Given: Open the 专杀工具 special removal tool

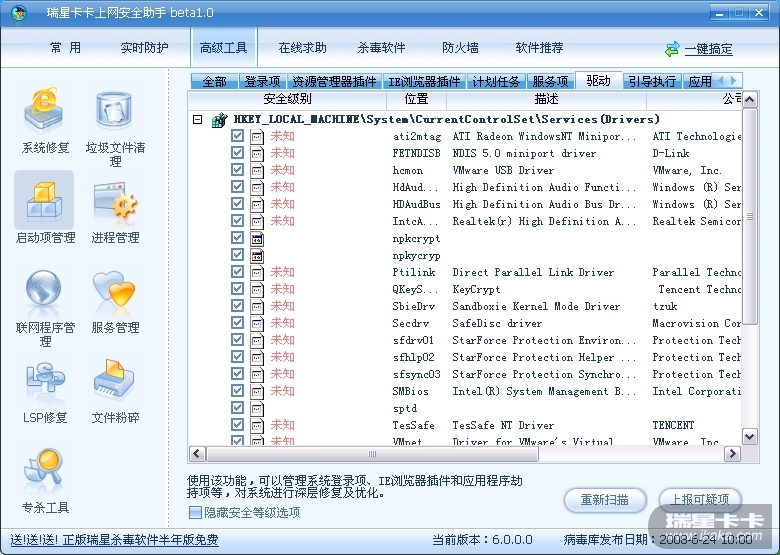Looking at the screenshot, I should tap(45, 481).
